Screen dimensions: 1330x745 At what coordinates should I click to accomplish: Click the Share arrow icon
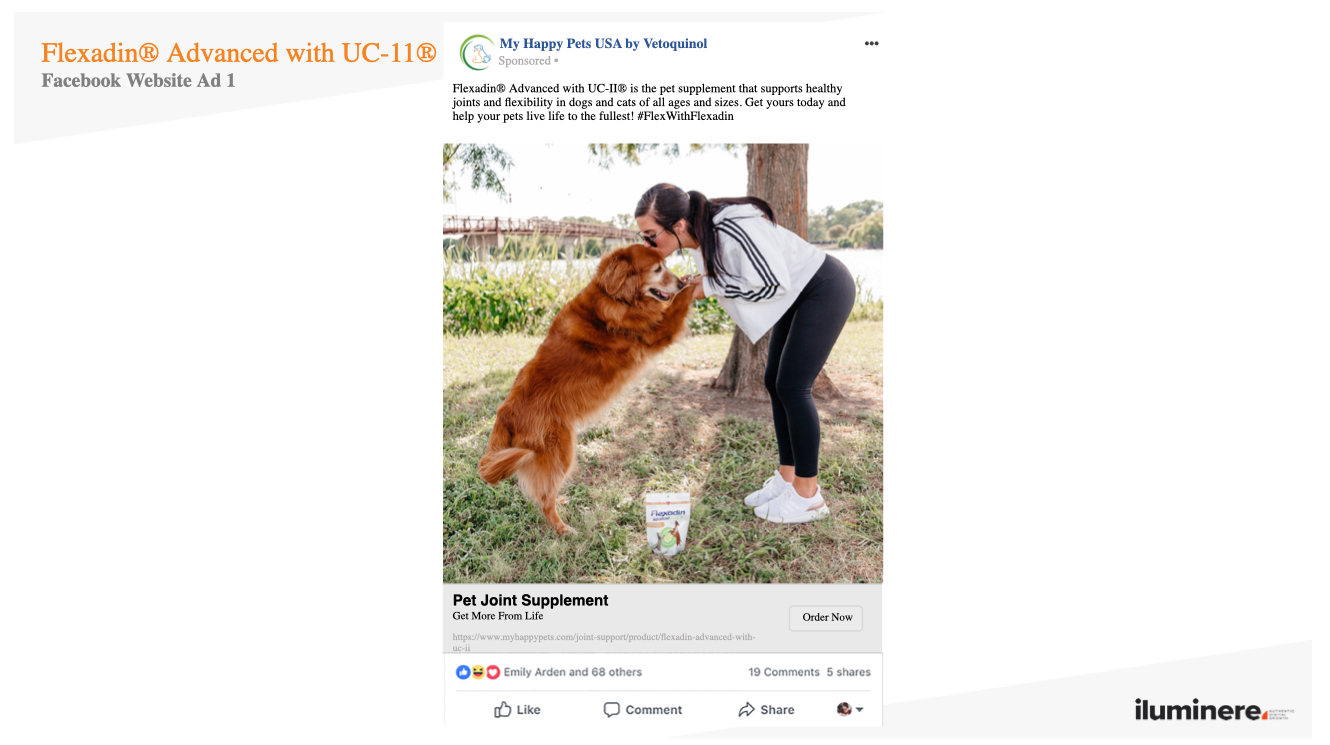746,710
